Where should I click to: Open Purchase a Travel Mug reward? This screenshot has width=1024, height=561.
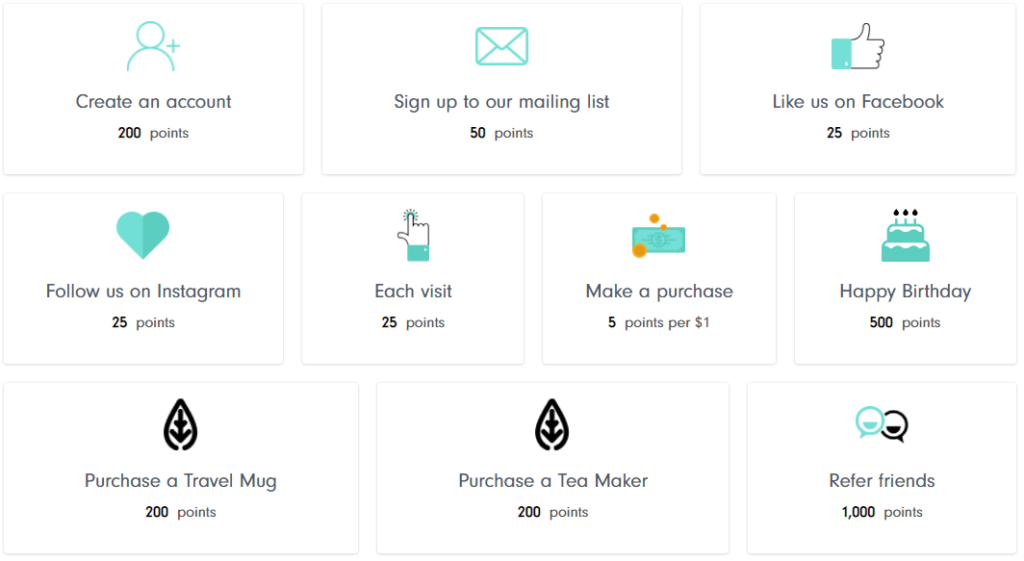tap(181, 481)
